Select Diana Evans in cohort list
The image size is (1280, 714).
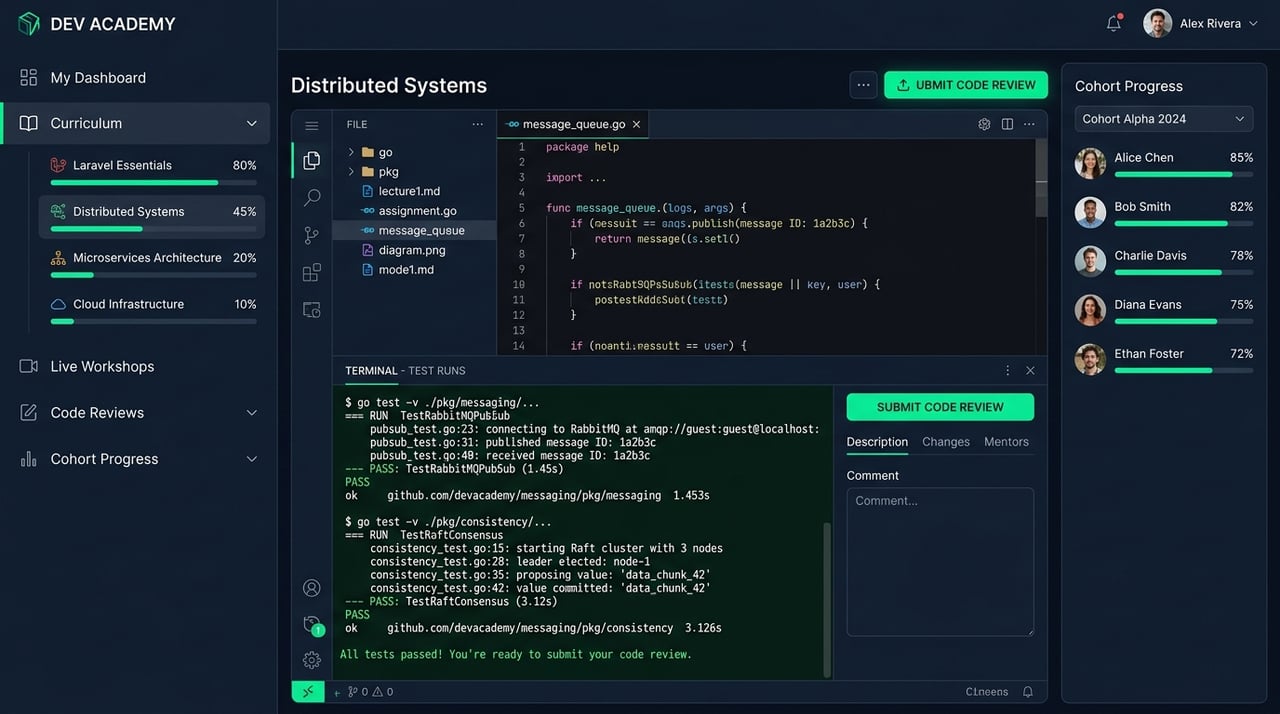1164,310
